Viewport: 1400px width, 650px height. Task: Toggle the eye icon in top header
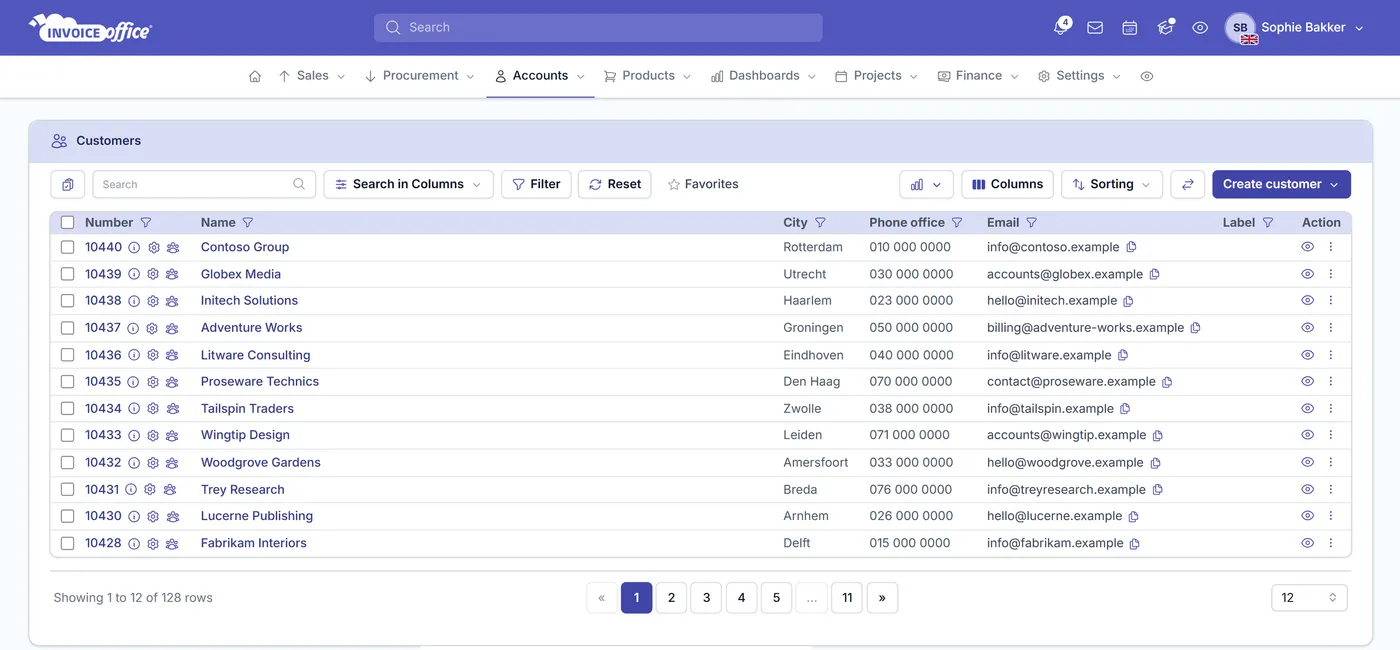(1200, 28)
